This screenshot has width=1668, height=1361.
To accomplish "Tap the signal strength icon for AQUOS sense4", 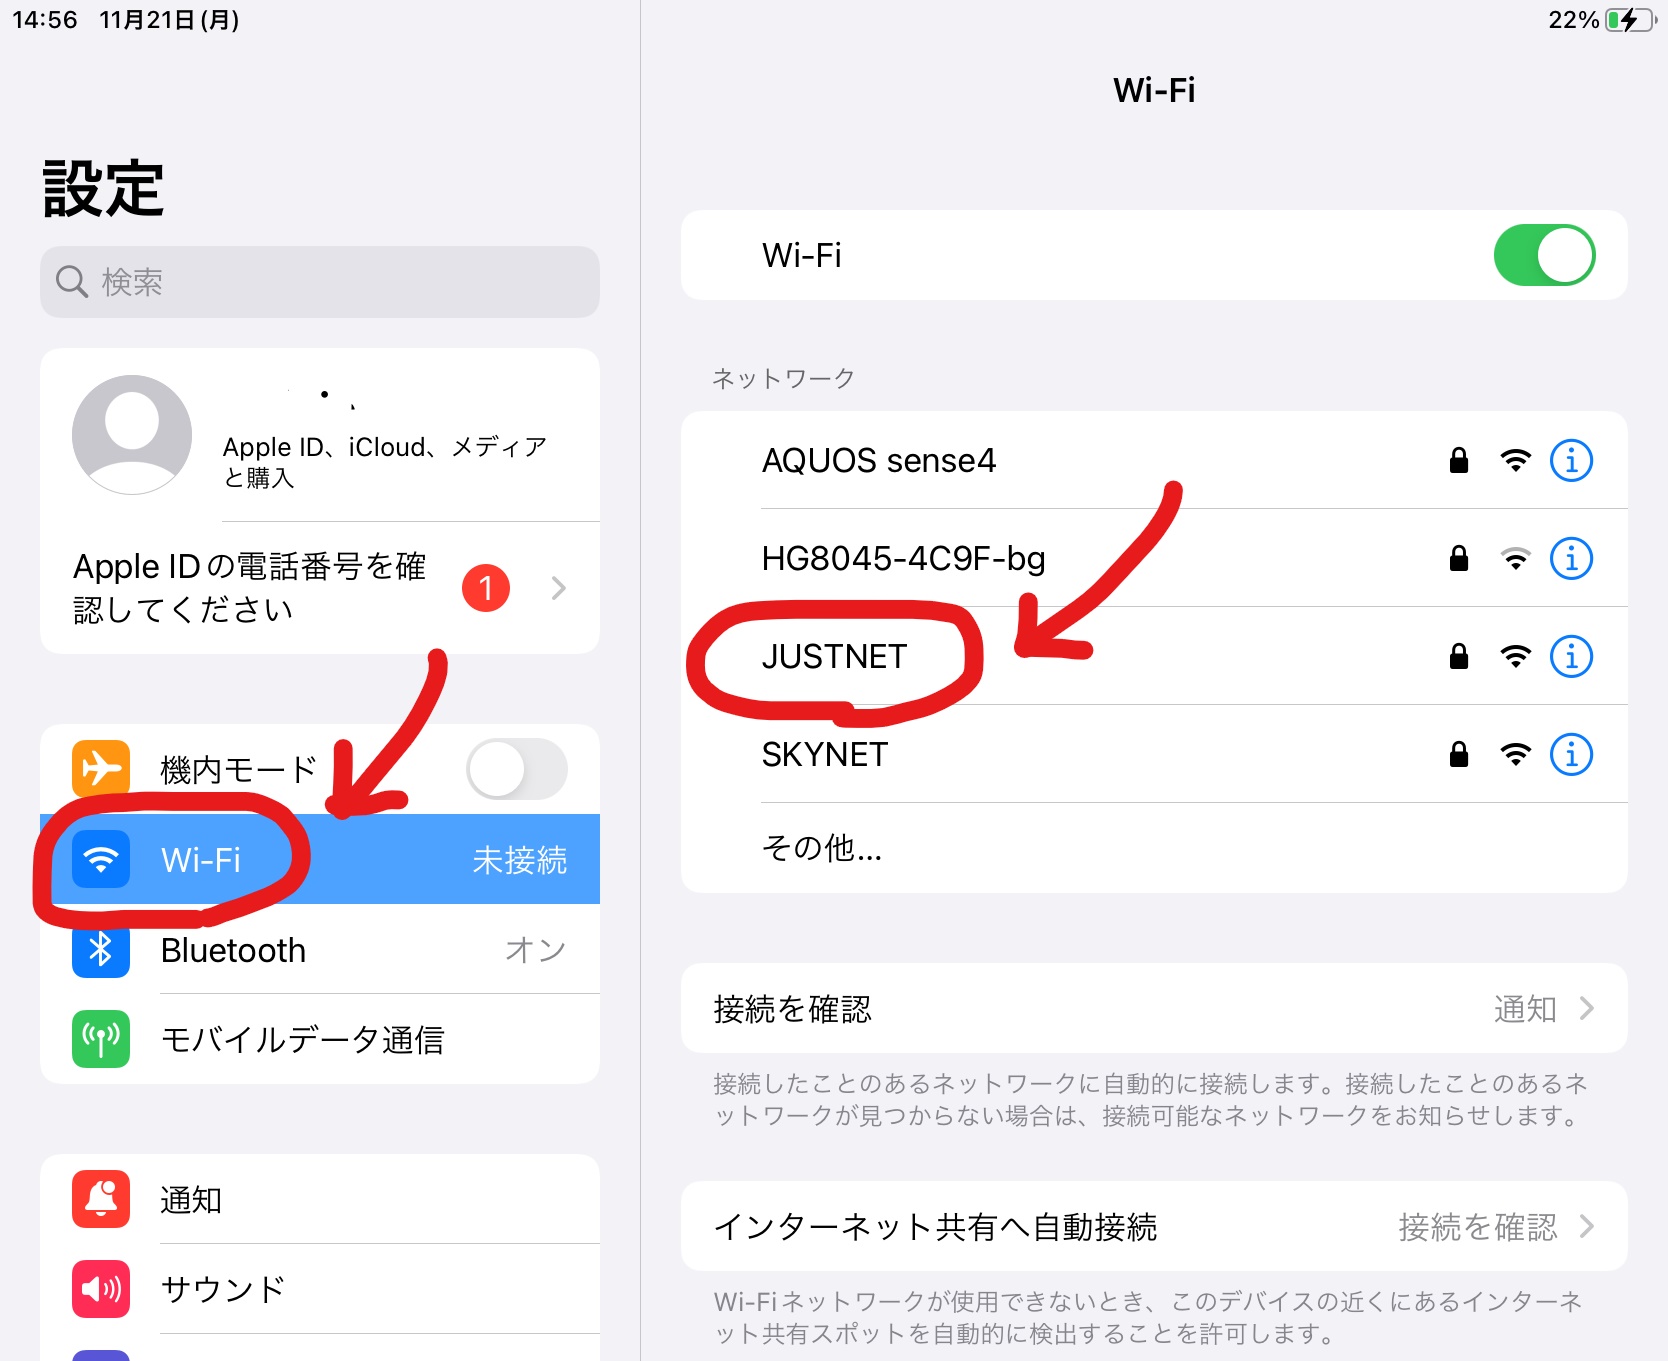I will pos(1516,461).
